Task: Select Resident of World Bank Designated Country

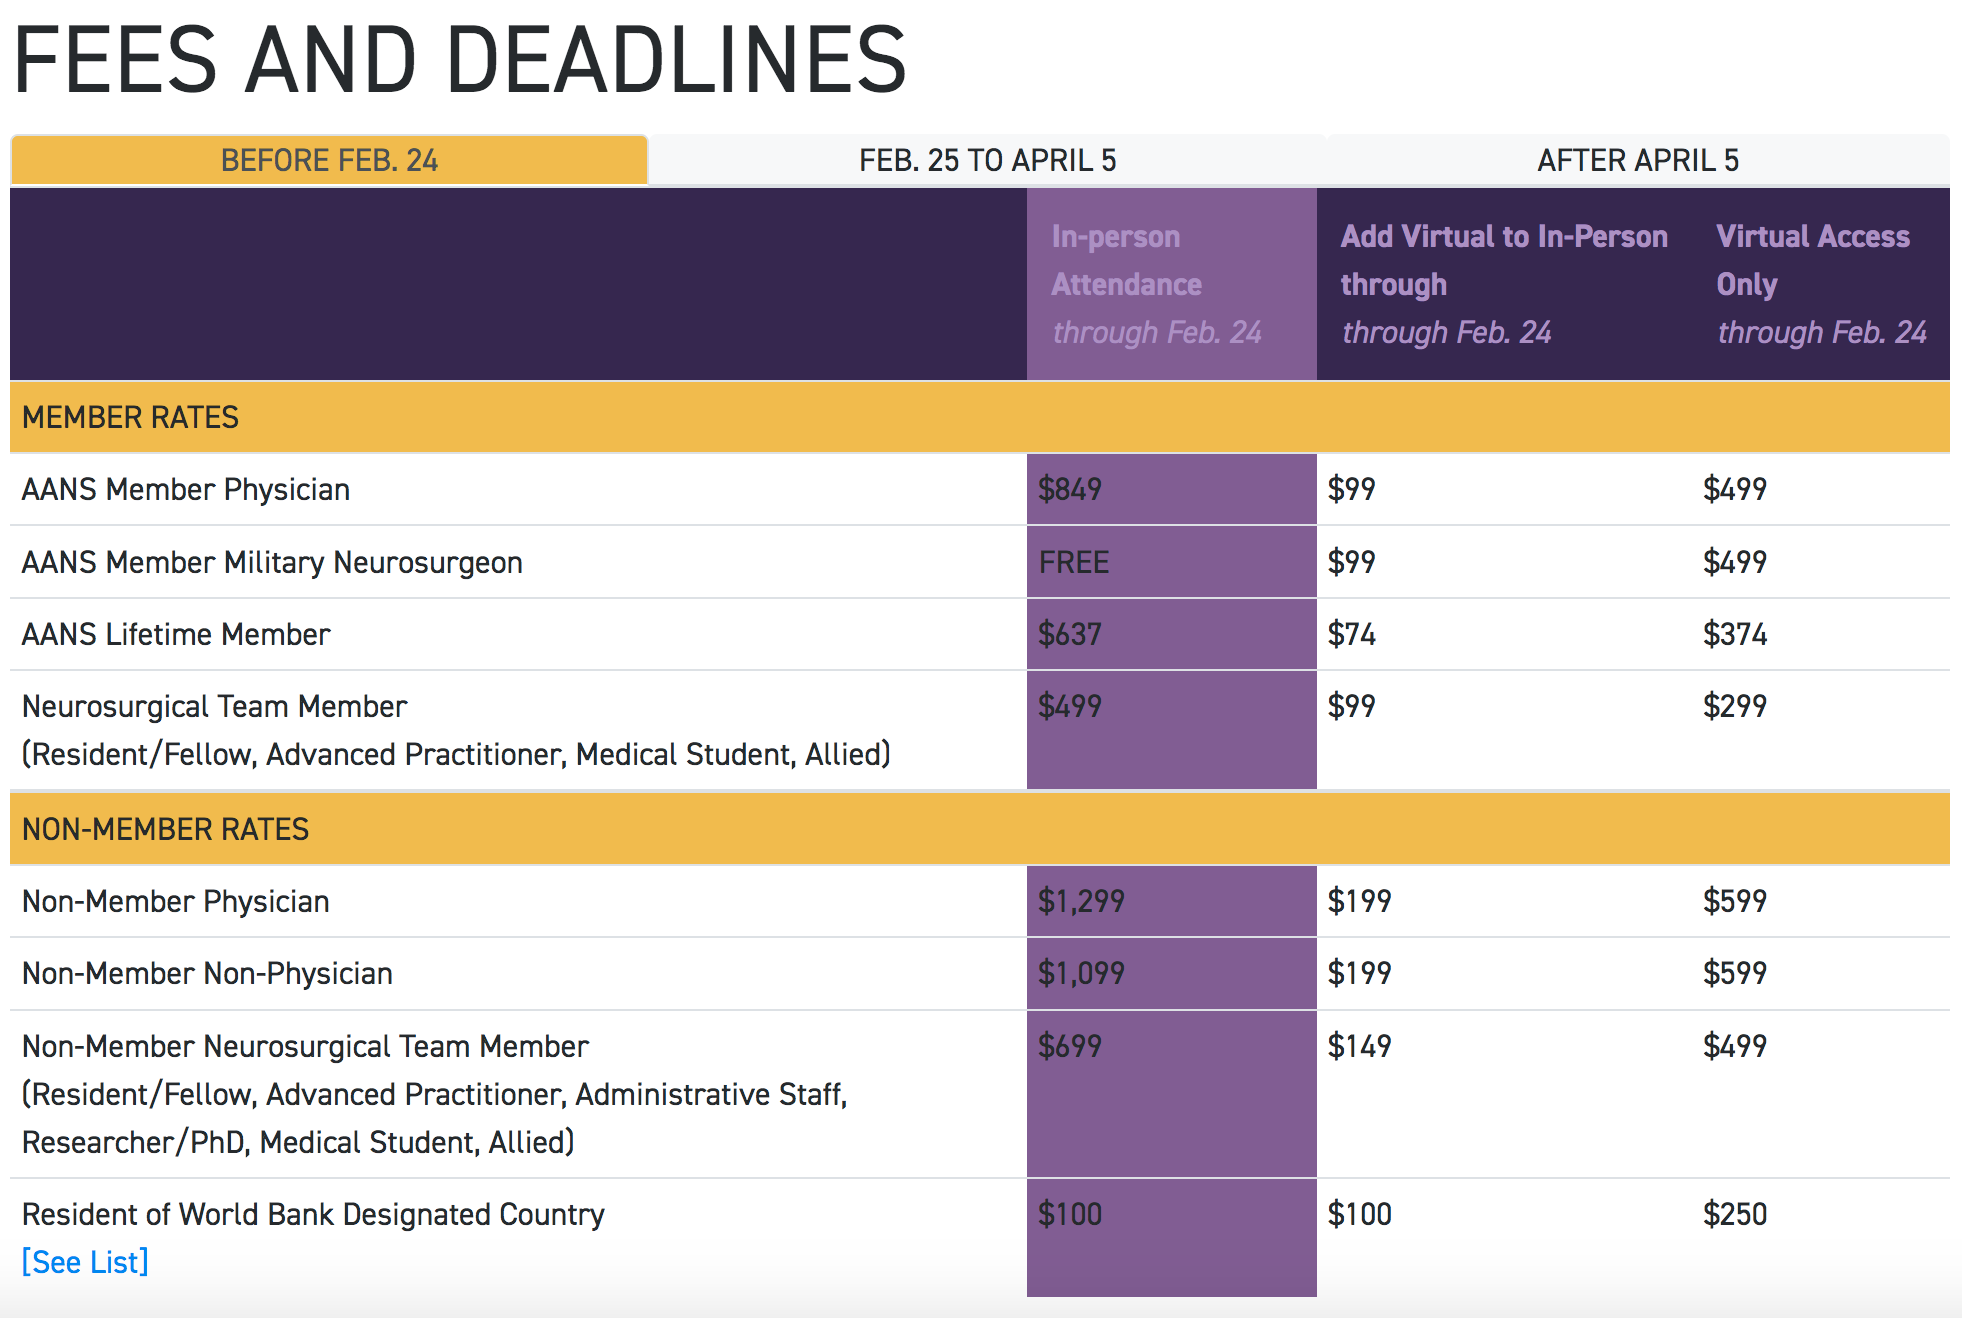Action: click(x=313, y=1215)
